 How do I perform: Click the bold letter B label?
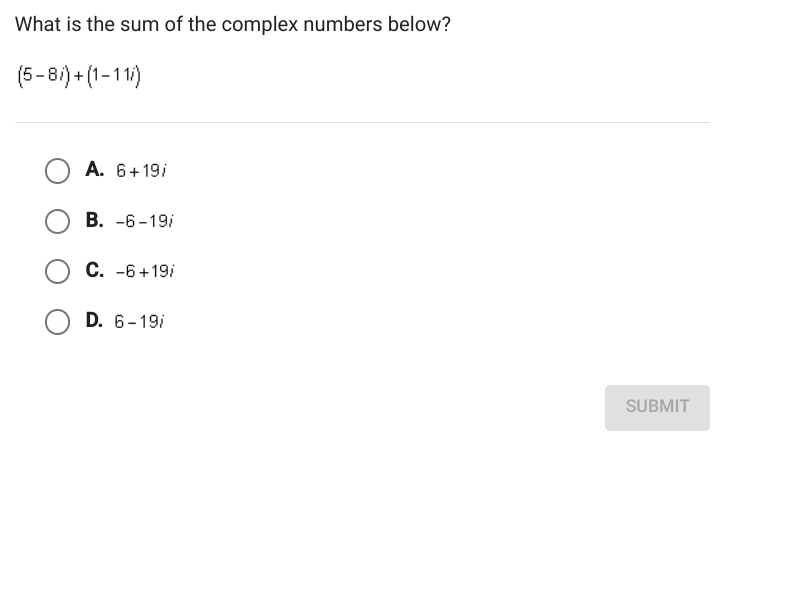click(x=95, y=220)
